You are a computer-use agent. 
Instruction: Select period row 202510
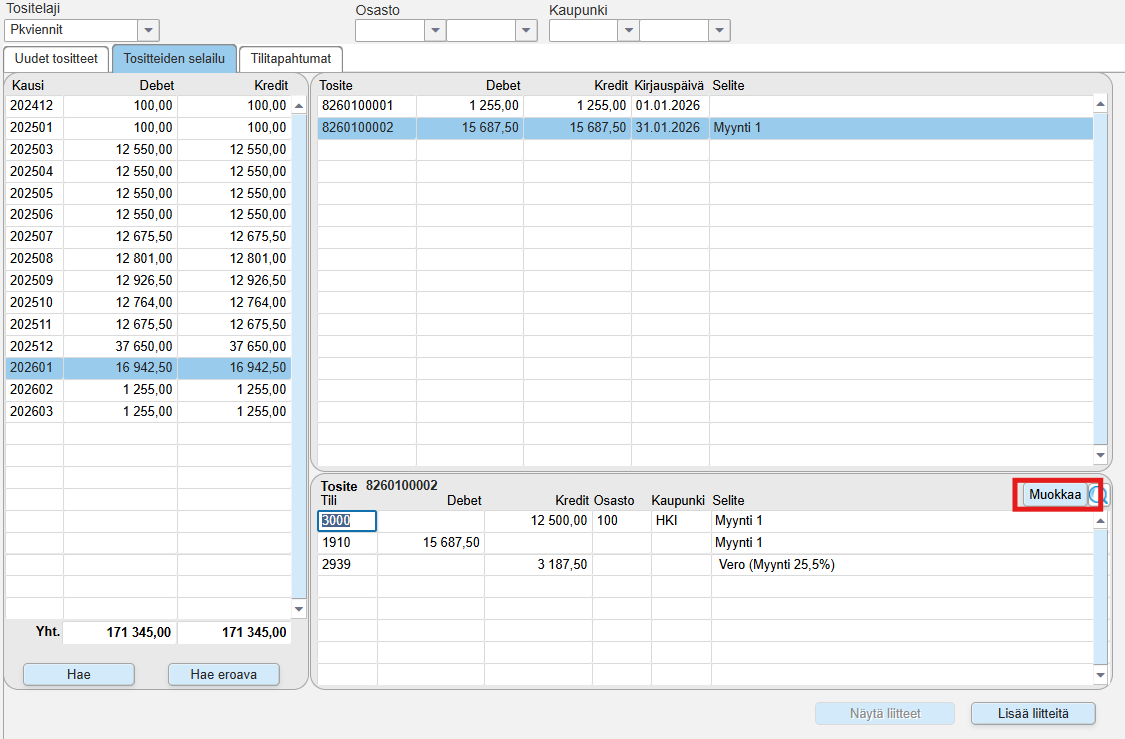149,302
